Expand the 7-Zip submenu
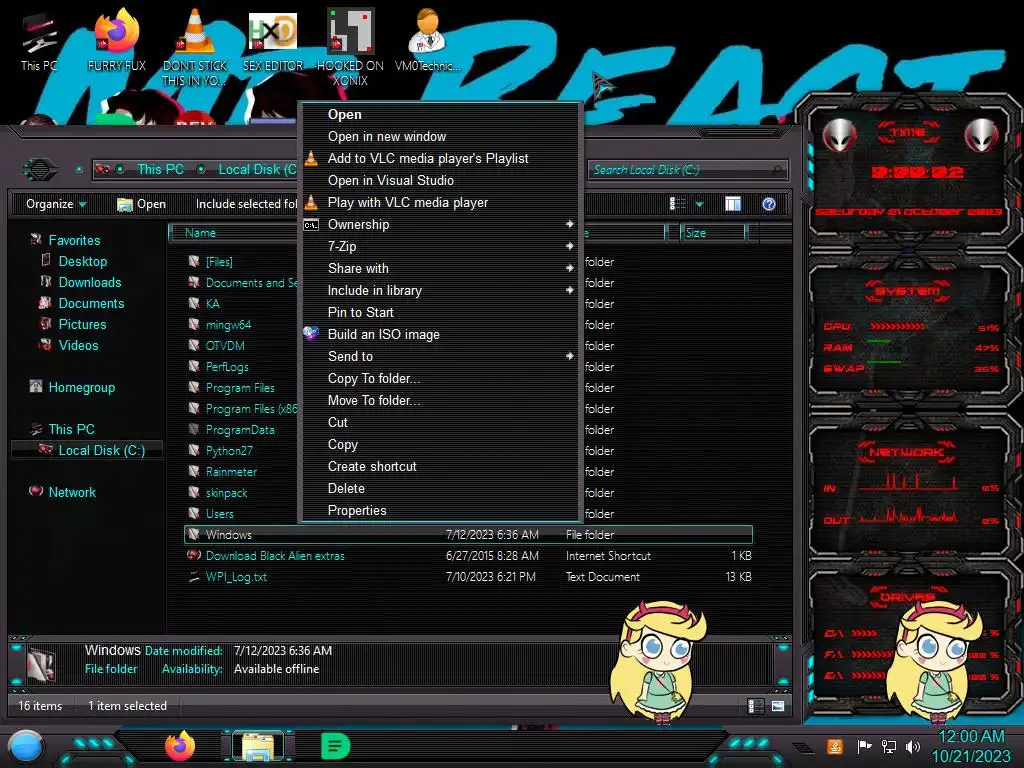The width and height of the screenshot is (1024, 768). (441, 246)
